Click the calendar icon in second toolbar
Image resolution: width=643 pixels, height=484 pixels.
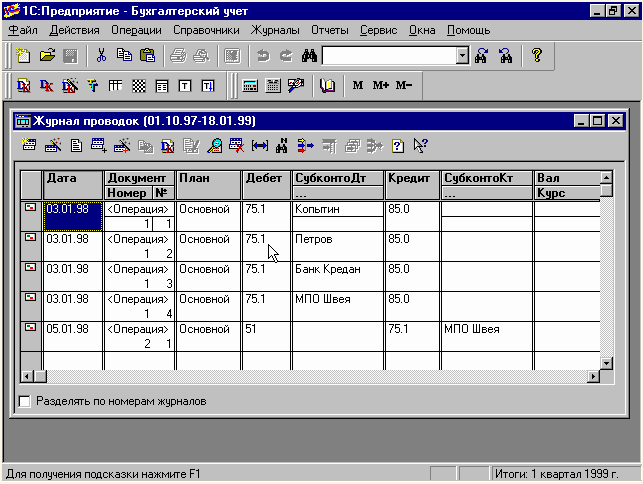[x=273, y=86]
